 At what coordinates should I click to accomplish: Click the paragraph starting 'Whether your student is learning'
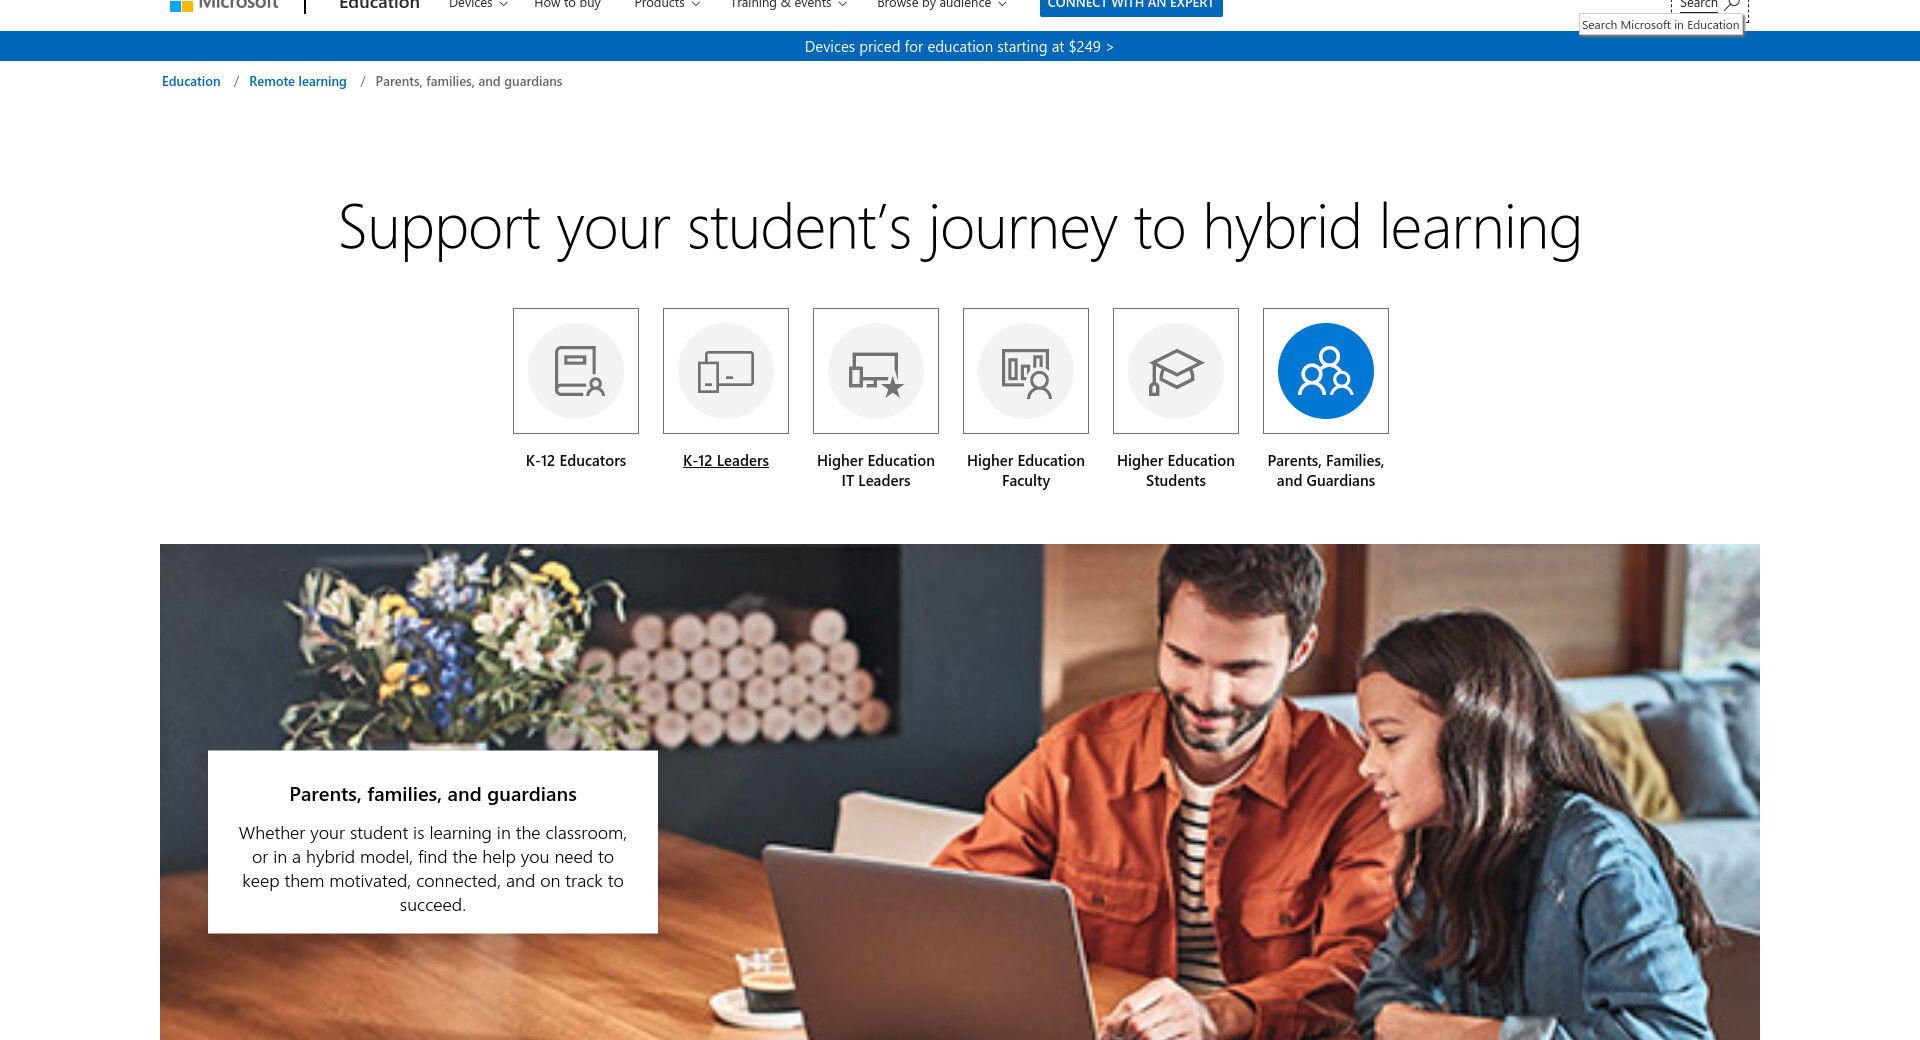pos(433,869)
